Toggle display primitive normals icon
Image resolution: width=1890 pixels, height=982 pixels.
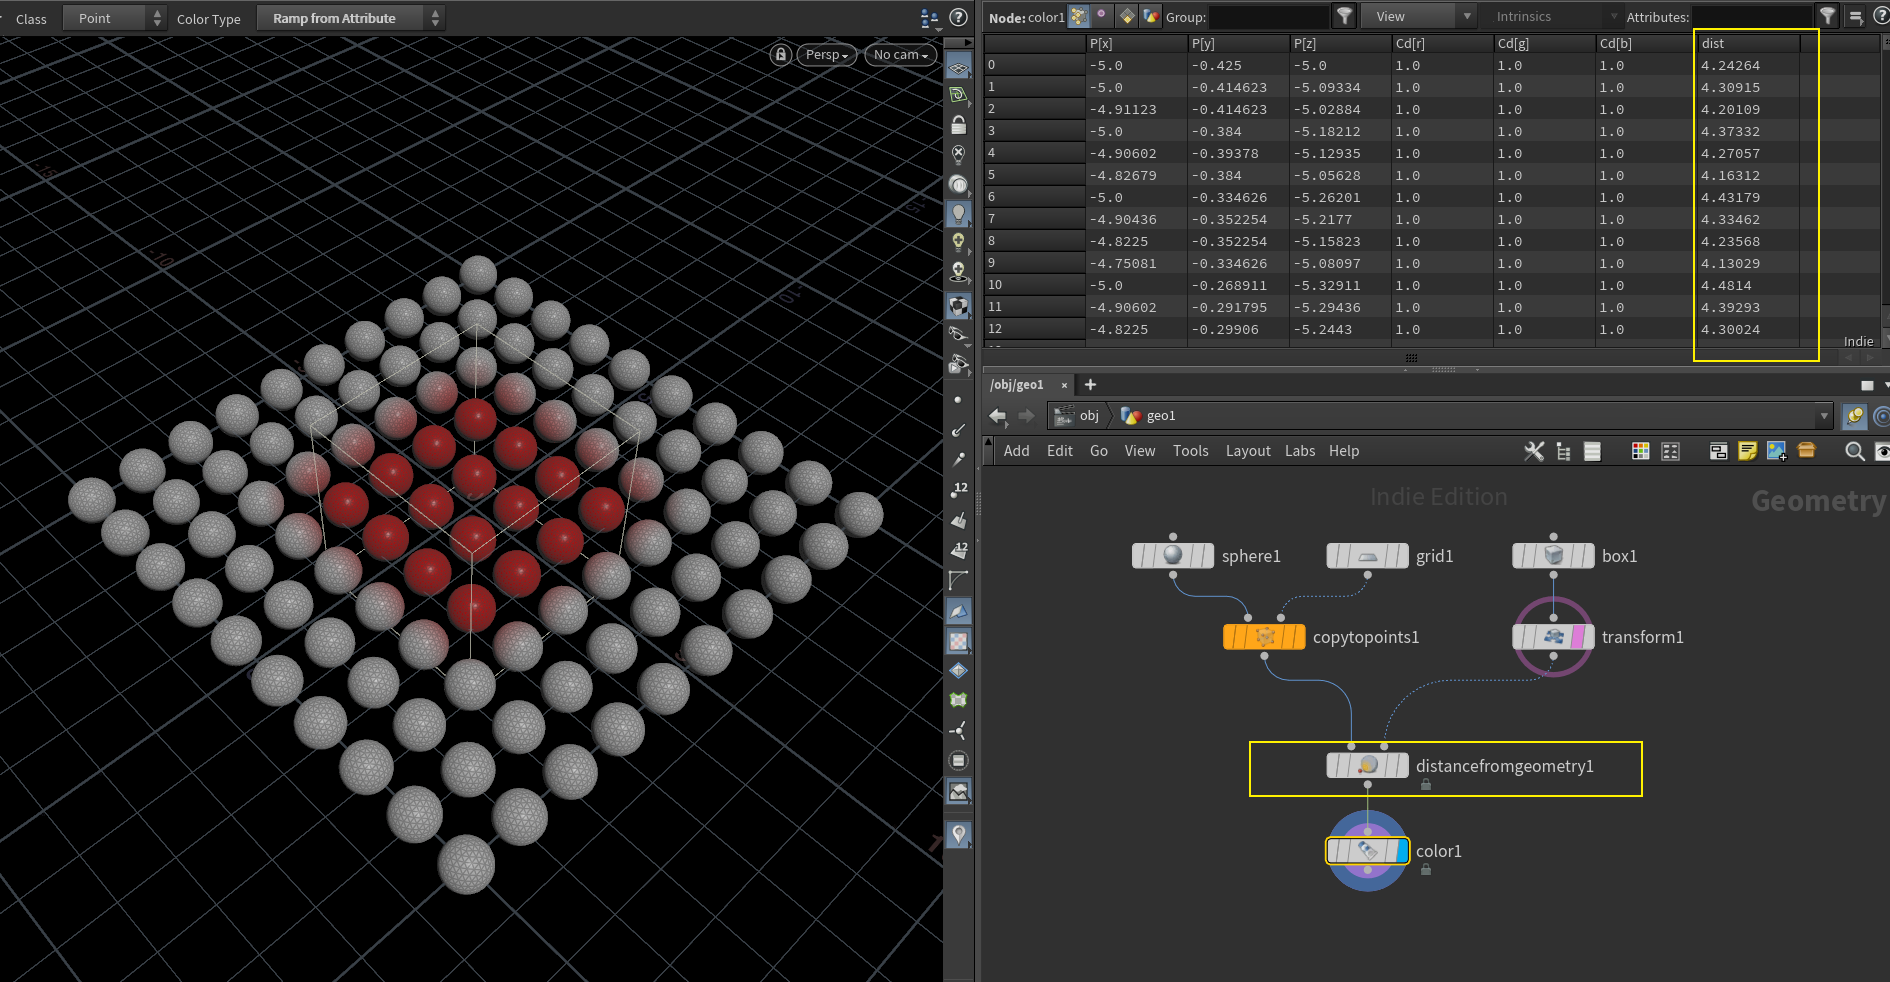pos(958,520)
